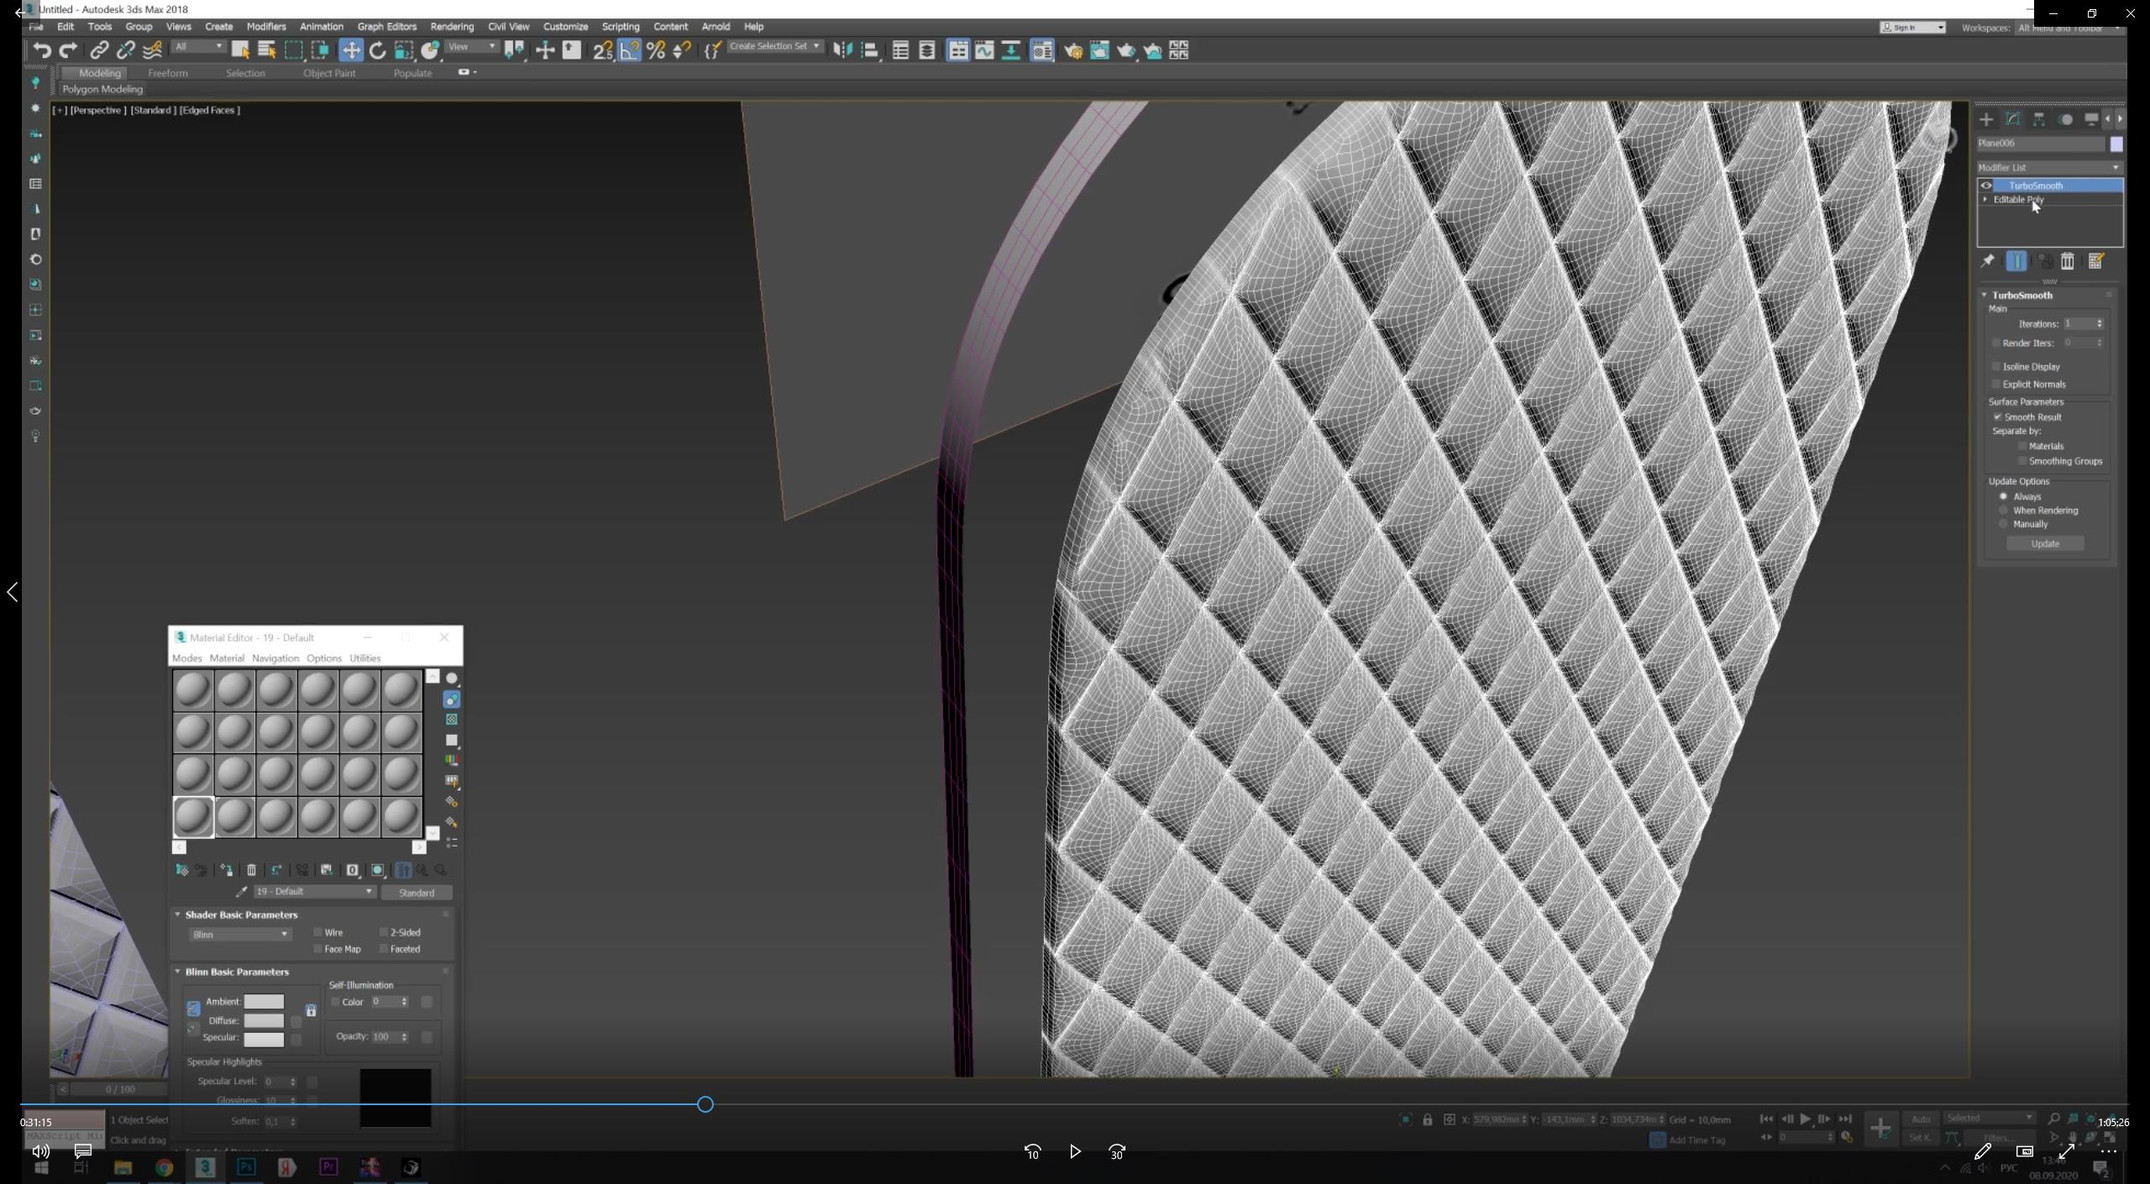This screenshot has height=1184, width=2150.
Task: Open the Create tab plus icon
Action: [1986, 119]
